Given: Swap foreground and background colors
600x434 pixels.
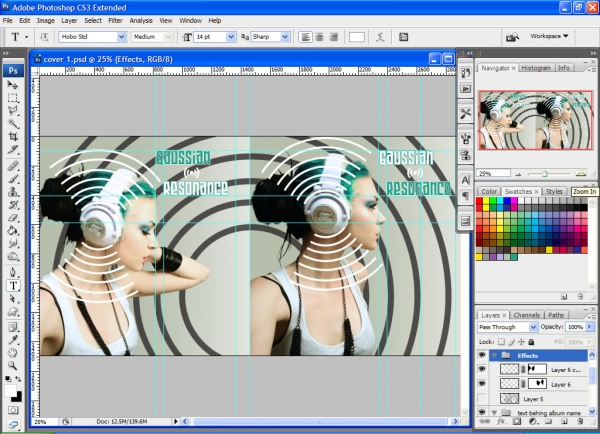Looking at the screenshot, I should click(18, 379).
